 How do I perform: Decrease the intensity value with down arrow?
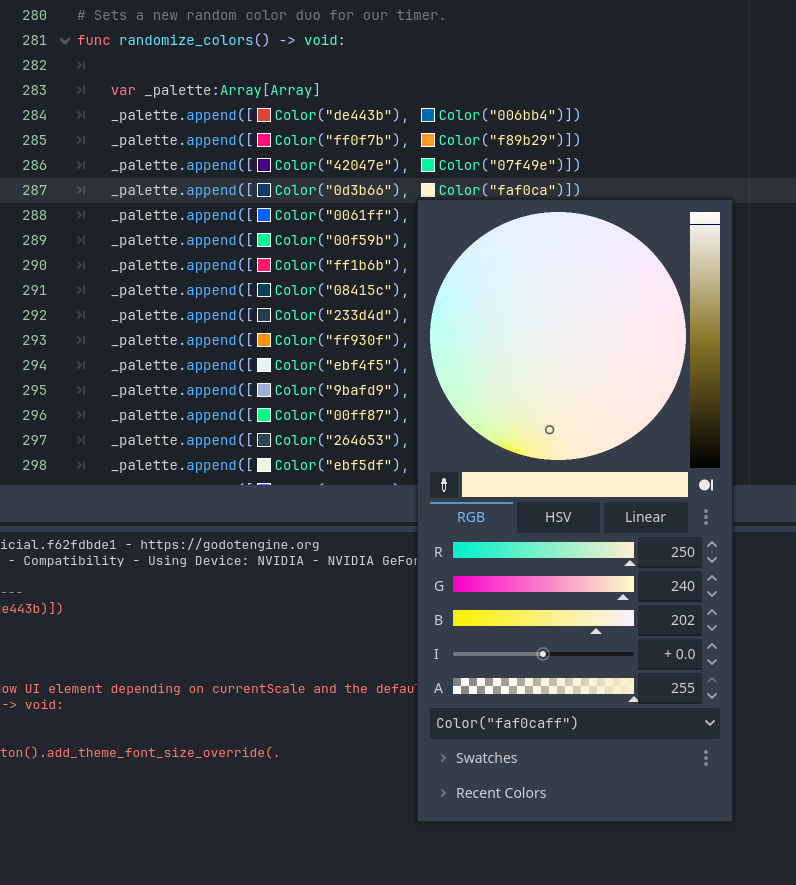712,661
